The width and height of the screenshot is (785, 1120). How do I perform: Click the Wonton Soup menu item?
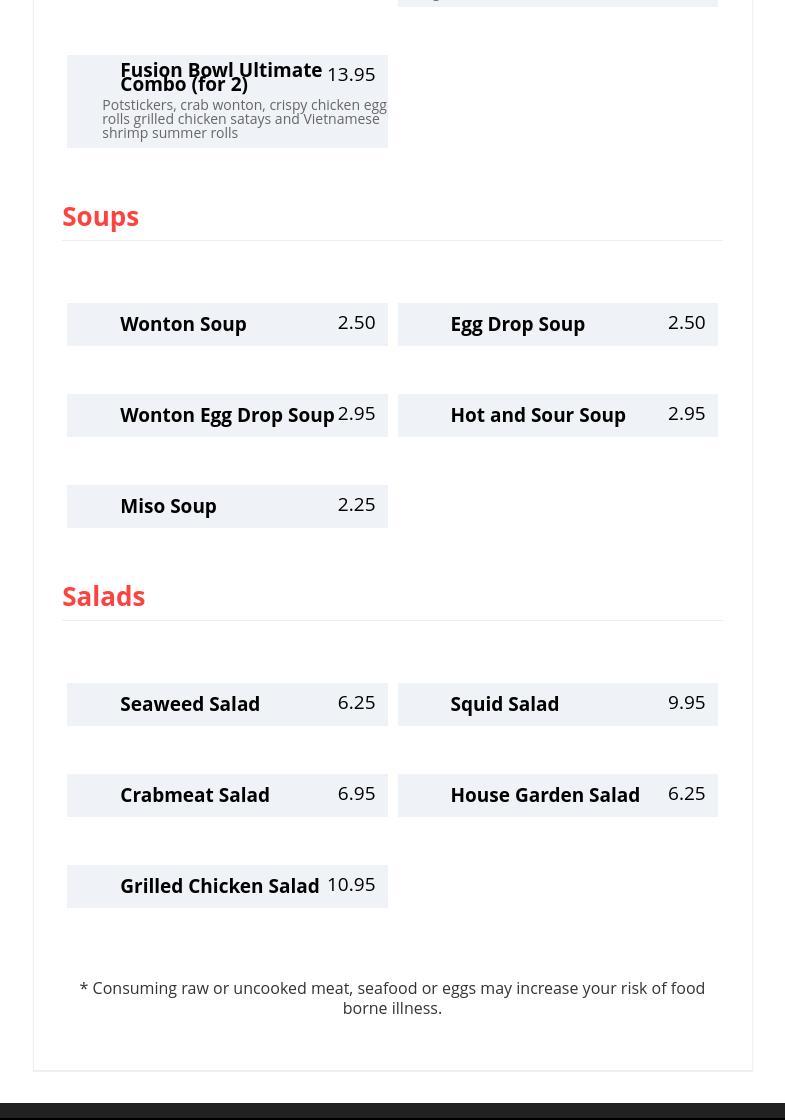(227, 324)
